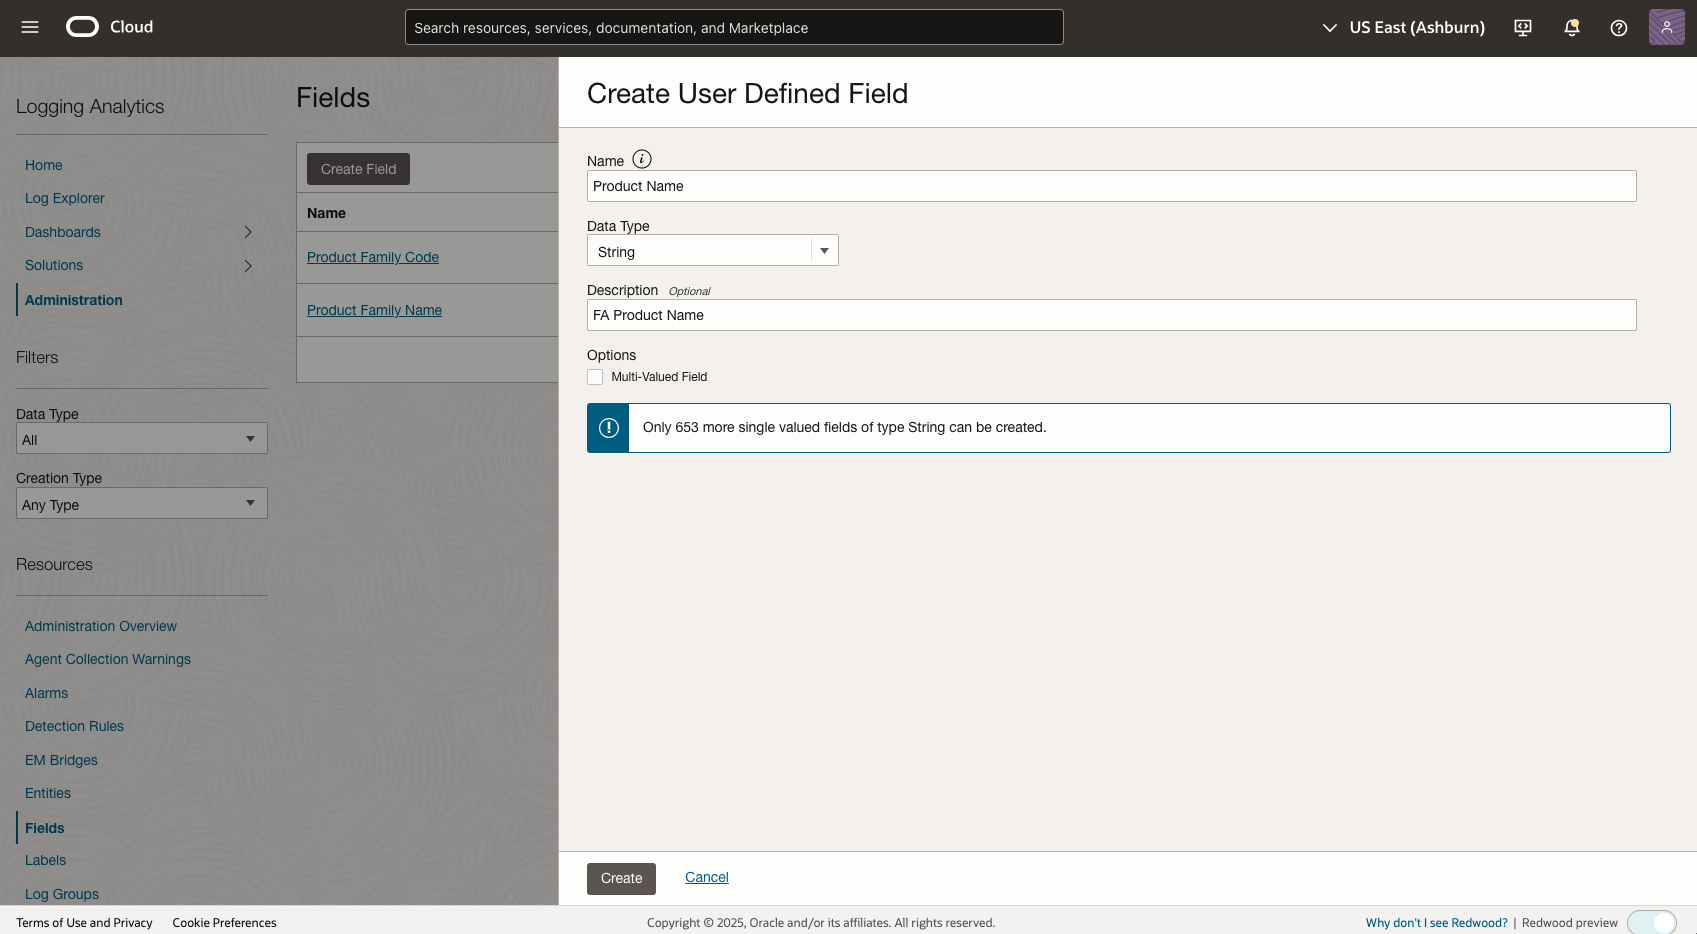Click the Create Field button
This screenshot has width=1697, height=934.
point(358,168)
